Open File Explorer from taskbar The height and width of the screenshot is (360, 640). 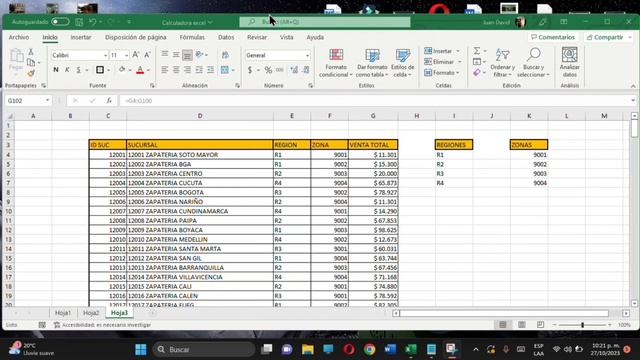pos(307,349)
